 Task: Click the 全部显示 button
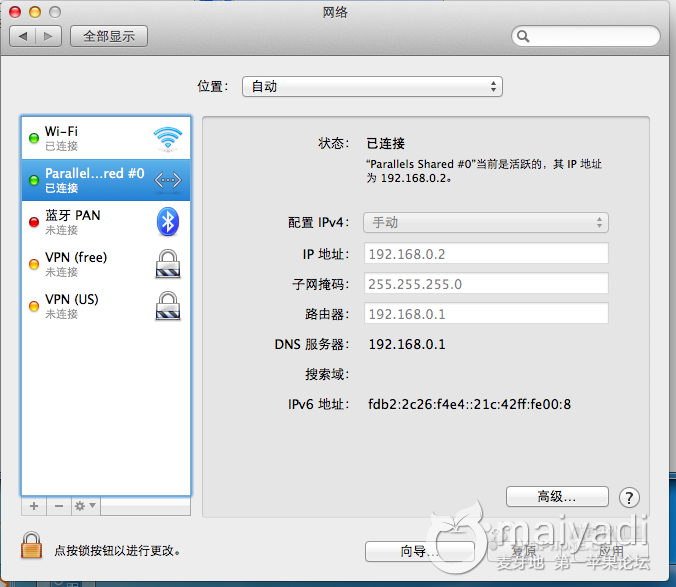(109, 36)
